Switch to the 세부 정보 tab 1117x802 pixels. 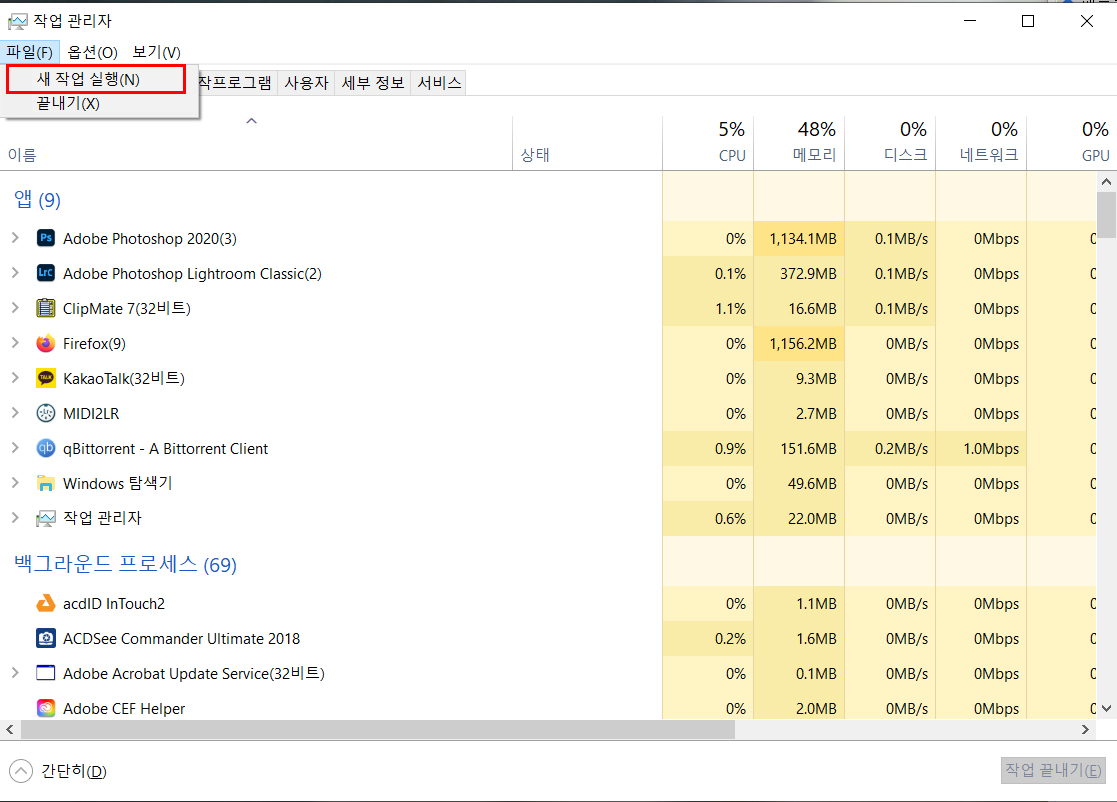pos(373,83)
